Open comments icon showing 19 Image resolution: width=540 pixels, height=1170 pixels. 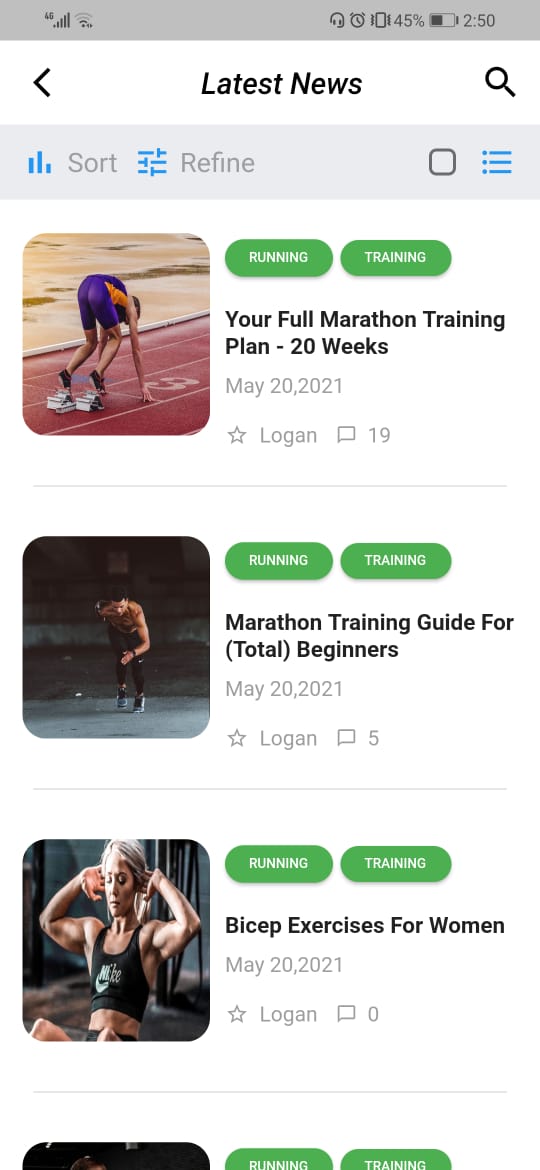(x=346, y=435)
